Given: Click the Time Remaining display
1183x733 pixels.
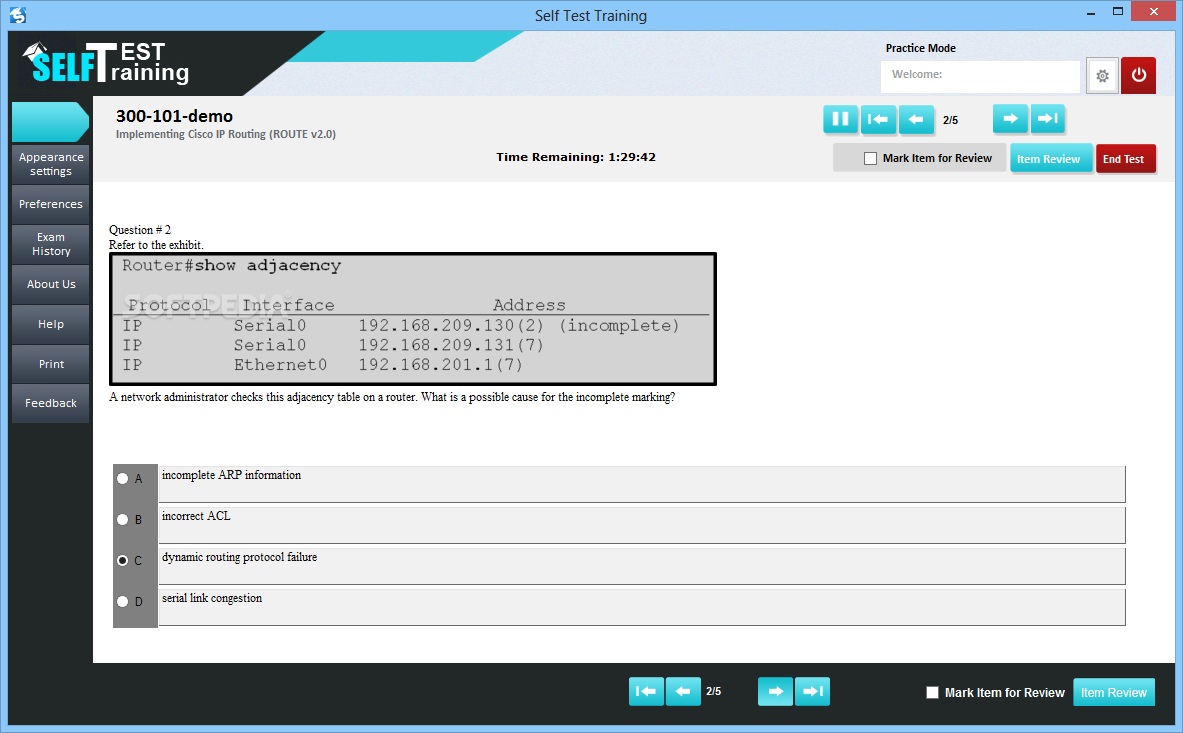Looking at the screenshot, I should [576, 157].
